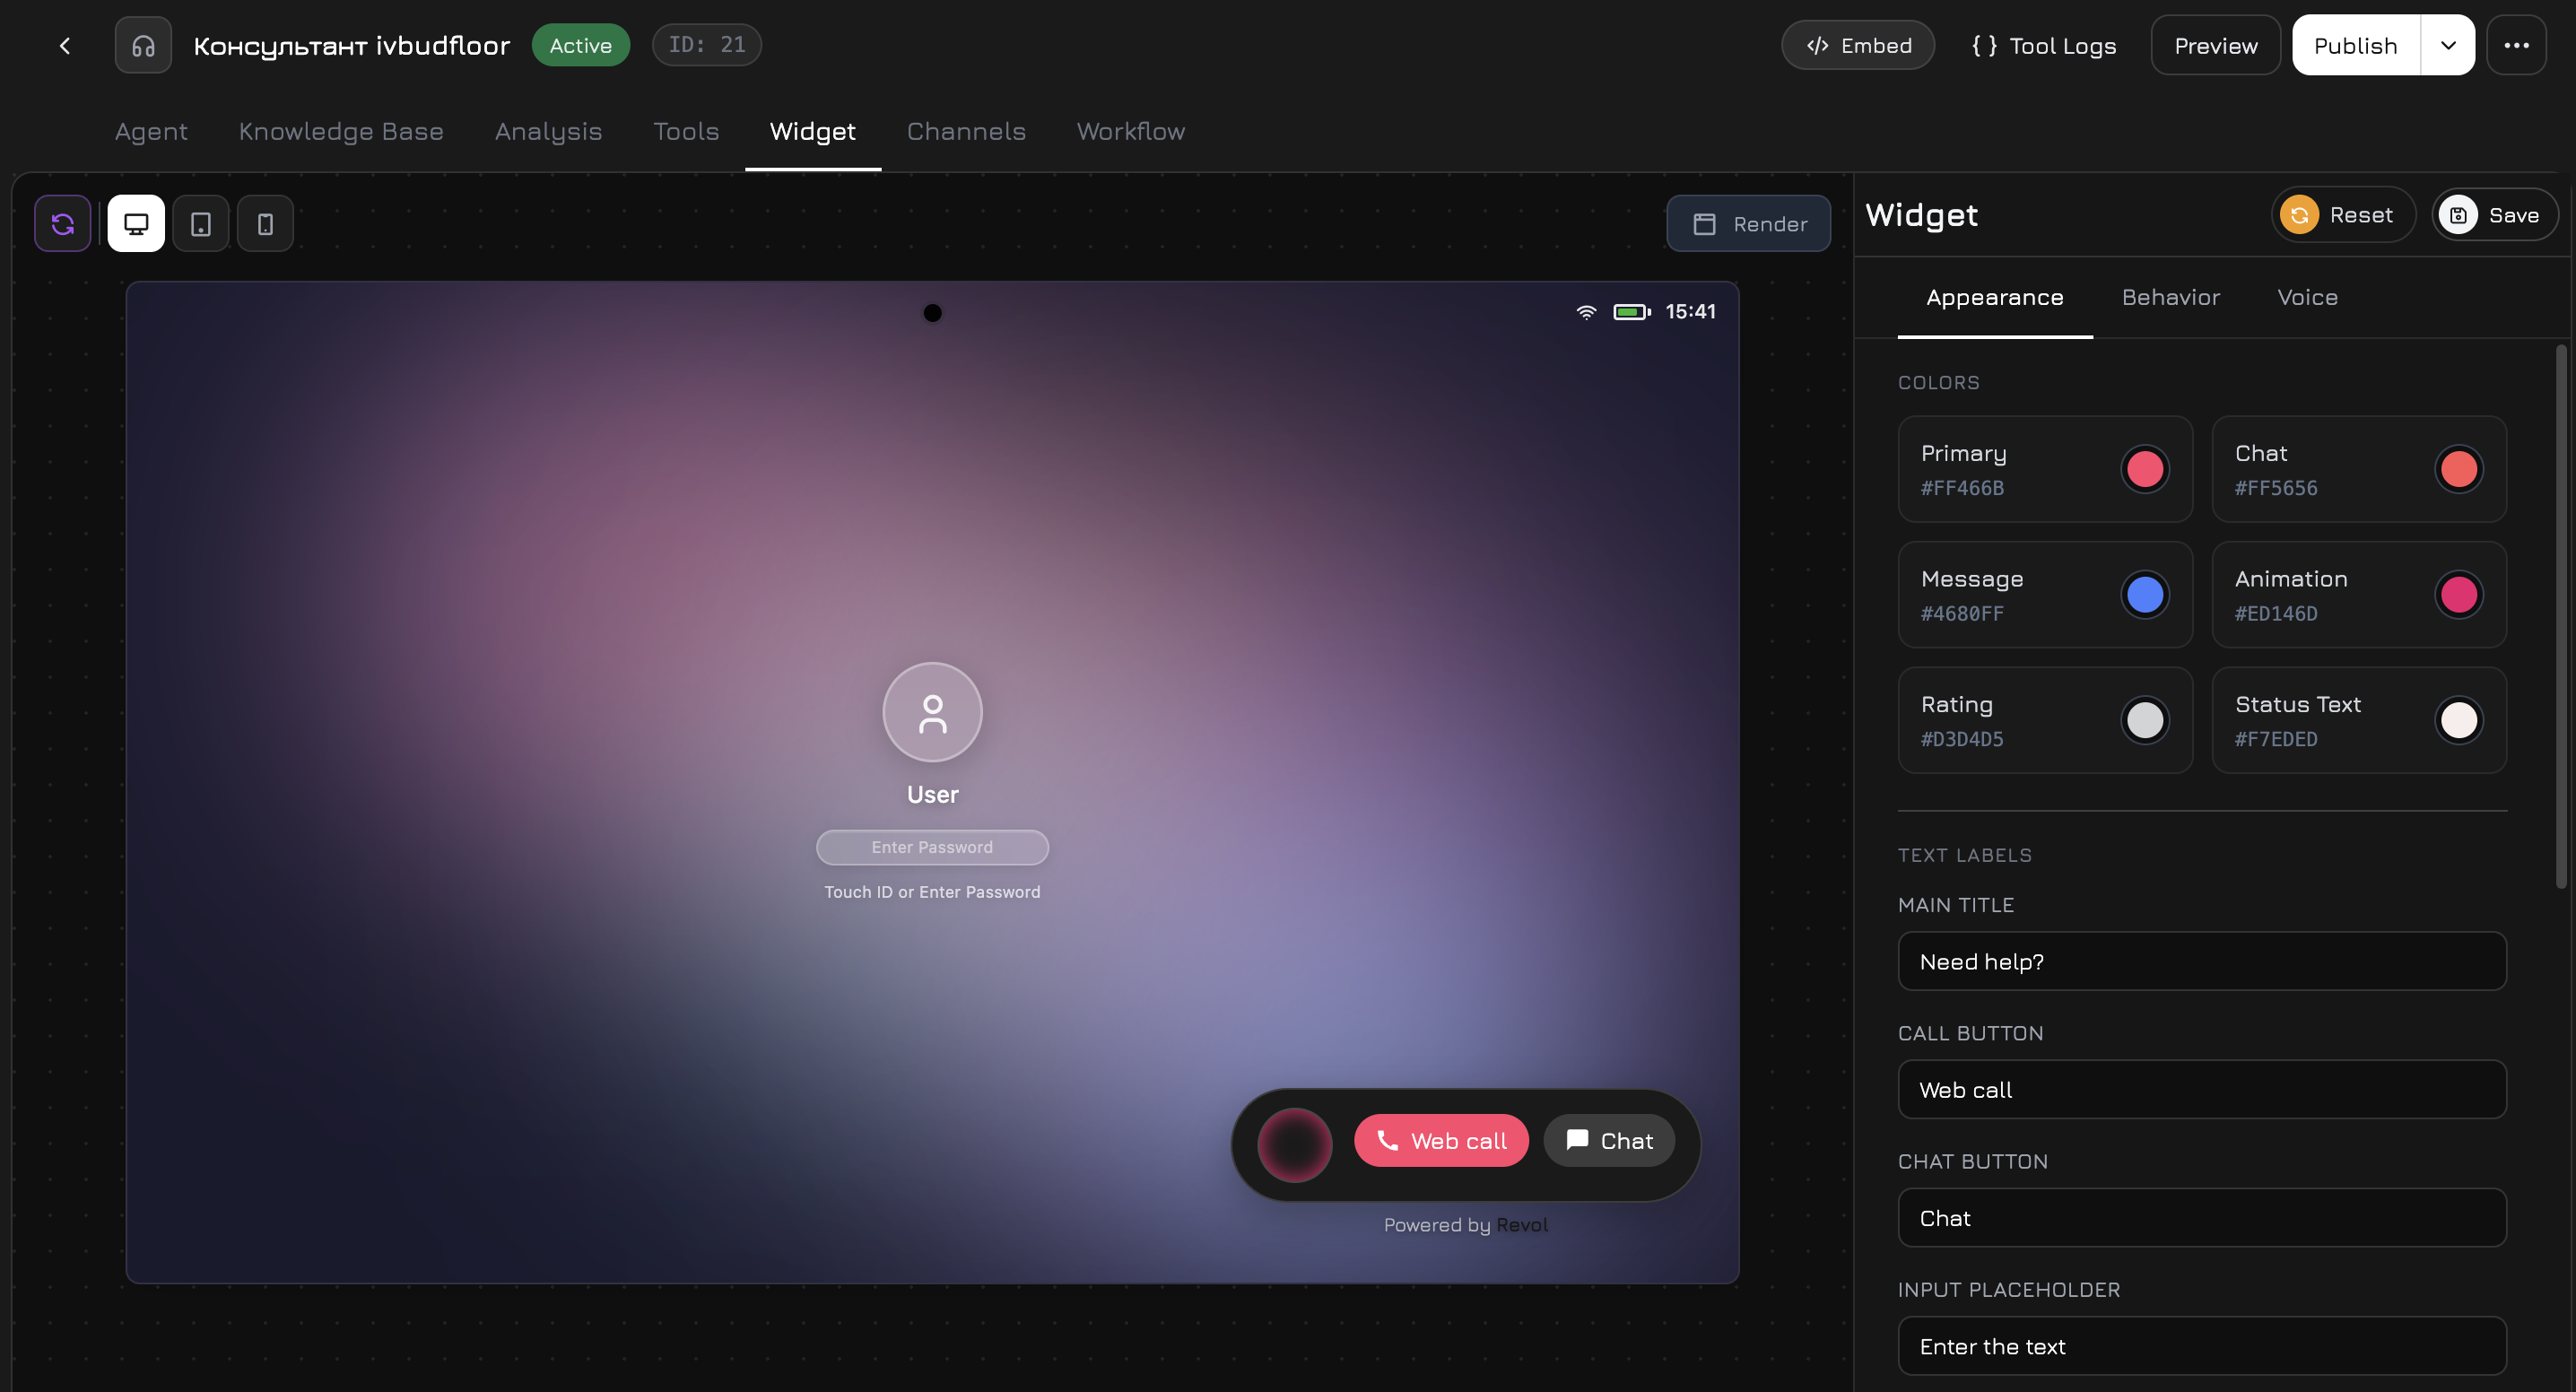The image size is (2576, 1392).
Task: Switch to tablet preview icon
Action: pyautogui.click(x=200, y=223)
